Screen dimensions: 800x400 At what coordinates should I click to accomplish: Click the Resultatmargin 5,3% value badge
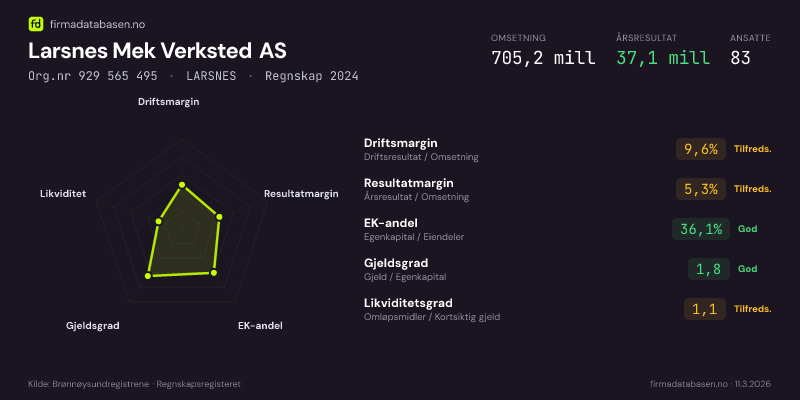[x=700, y=189]
